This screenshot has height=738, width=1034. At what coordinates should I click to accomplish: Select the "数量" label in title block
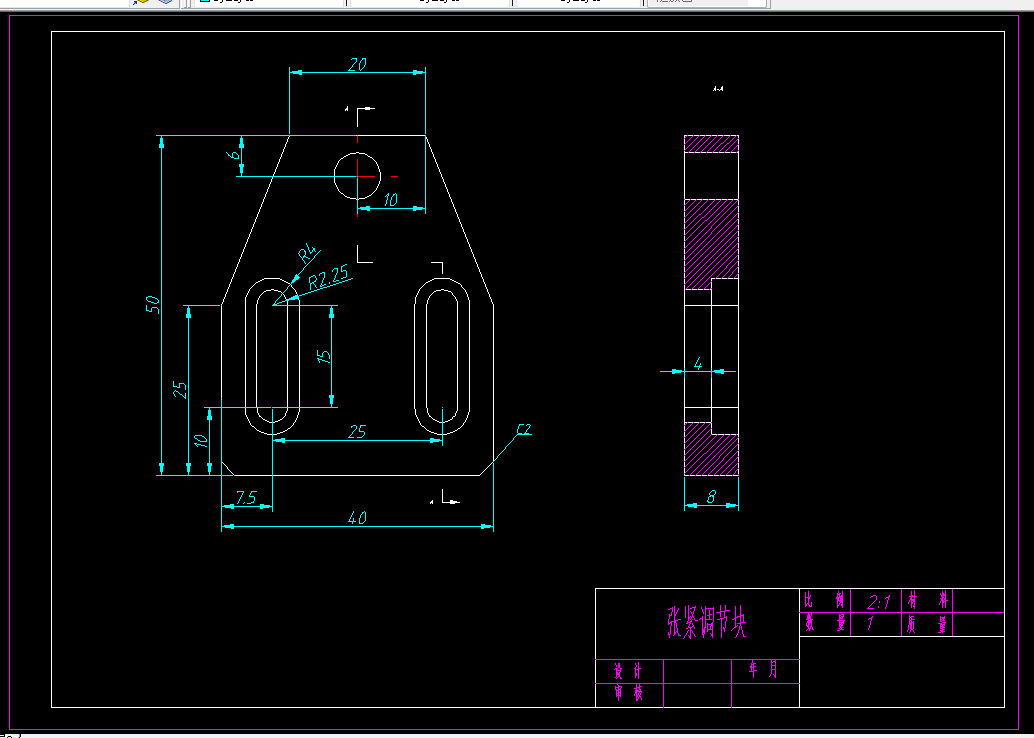[824, 623]
